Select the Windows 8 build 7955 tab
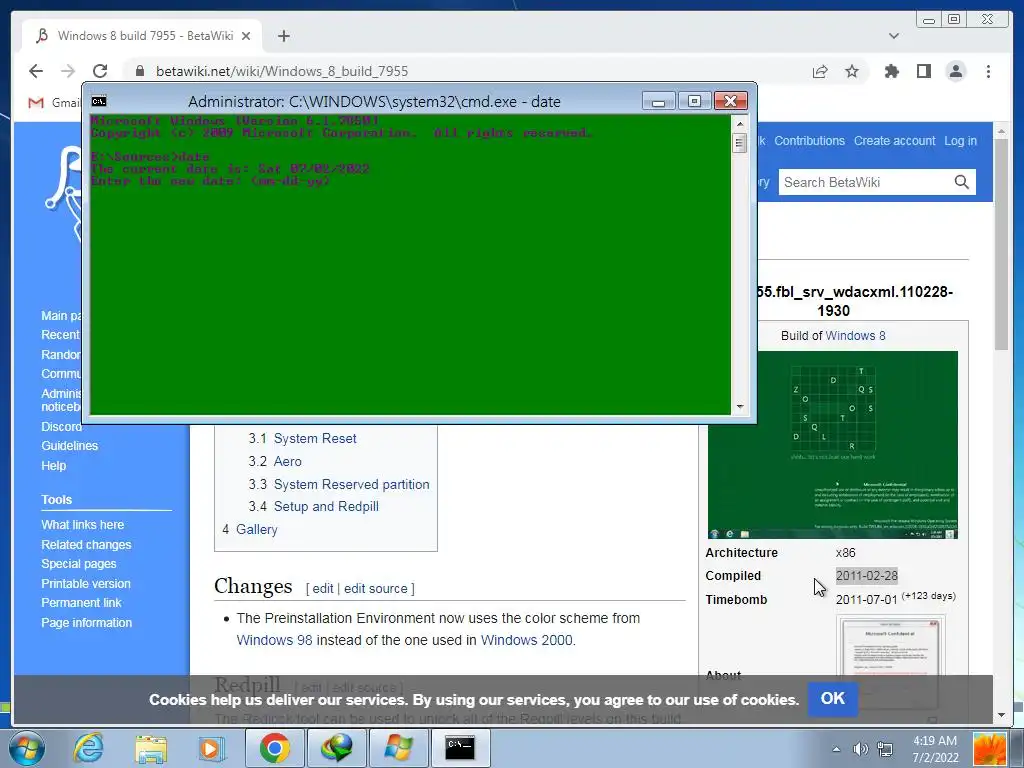Screen dimensions: 1024x768 (x=142, y=36)
